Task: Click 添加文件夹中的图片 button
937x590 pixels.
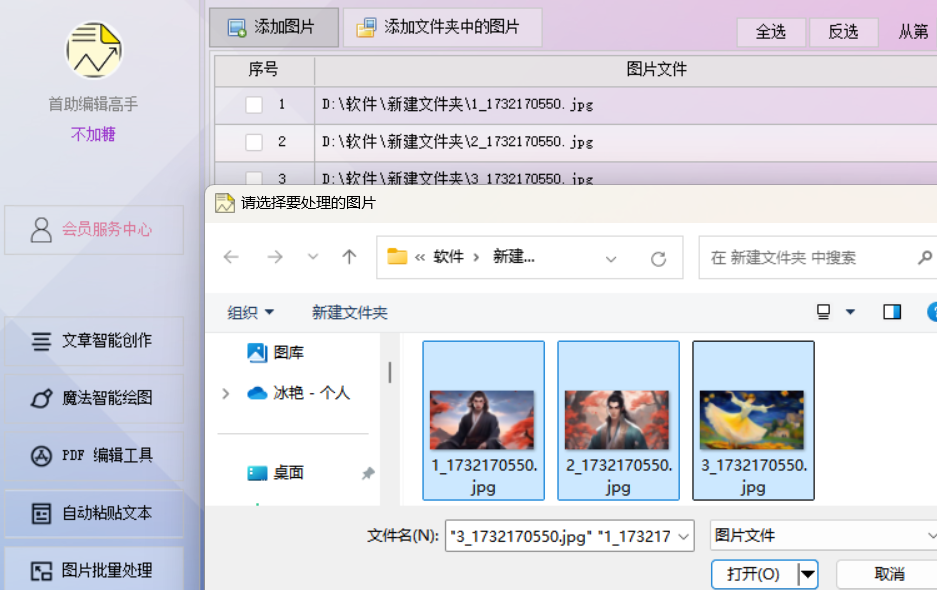Action: [442, 27]
